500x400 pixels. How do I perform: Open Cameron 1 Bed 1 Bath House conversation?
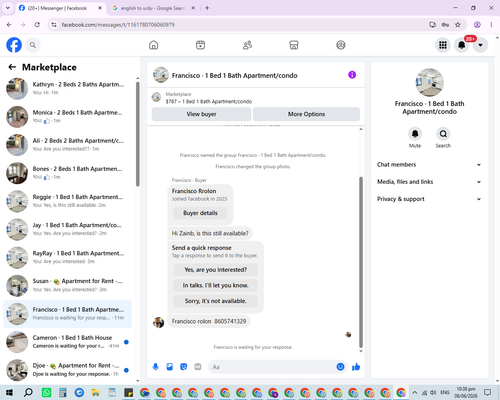click(68, 342)
